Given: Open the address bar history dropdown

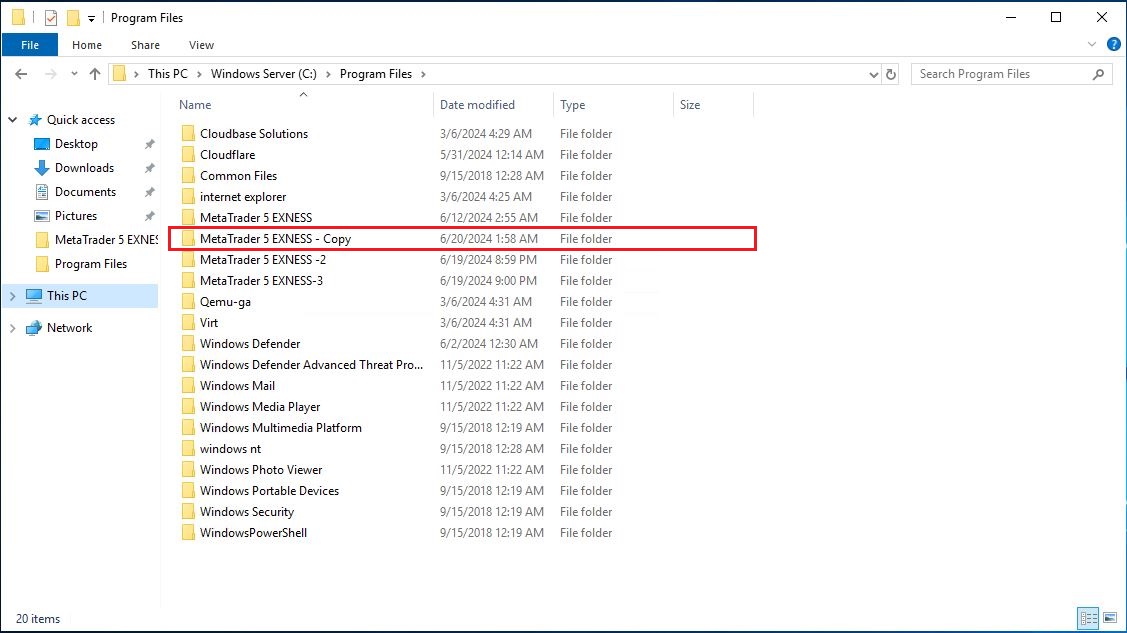Looking at the screenshot, I should coord(873,74).
